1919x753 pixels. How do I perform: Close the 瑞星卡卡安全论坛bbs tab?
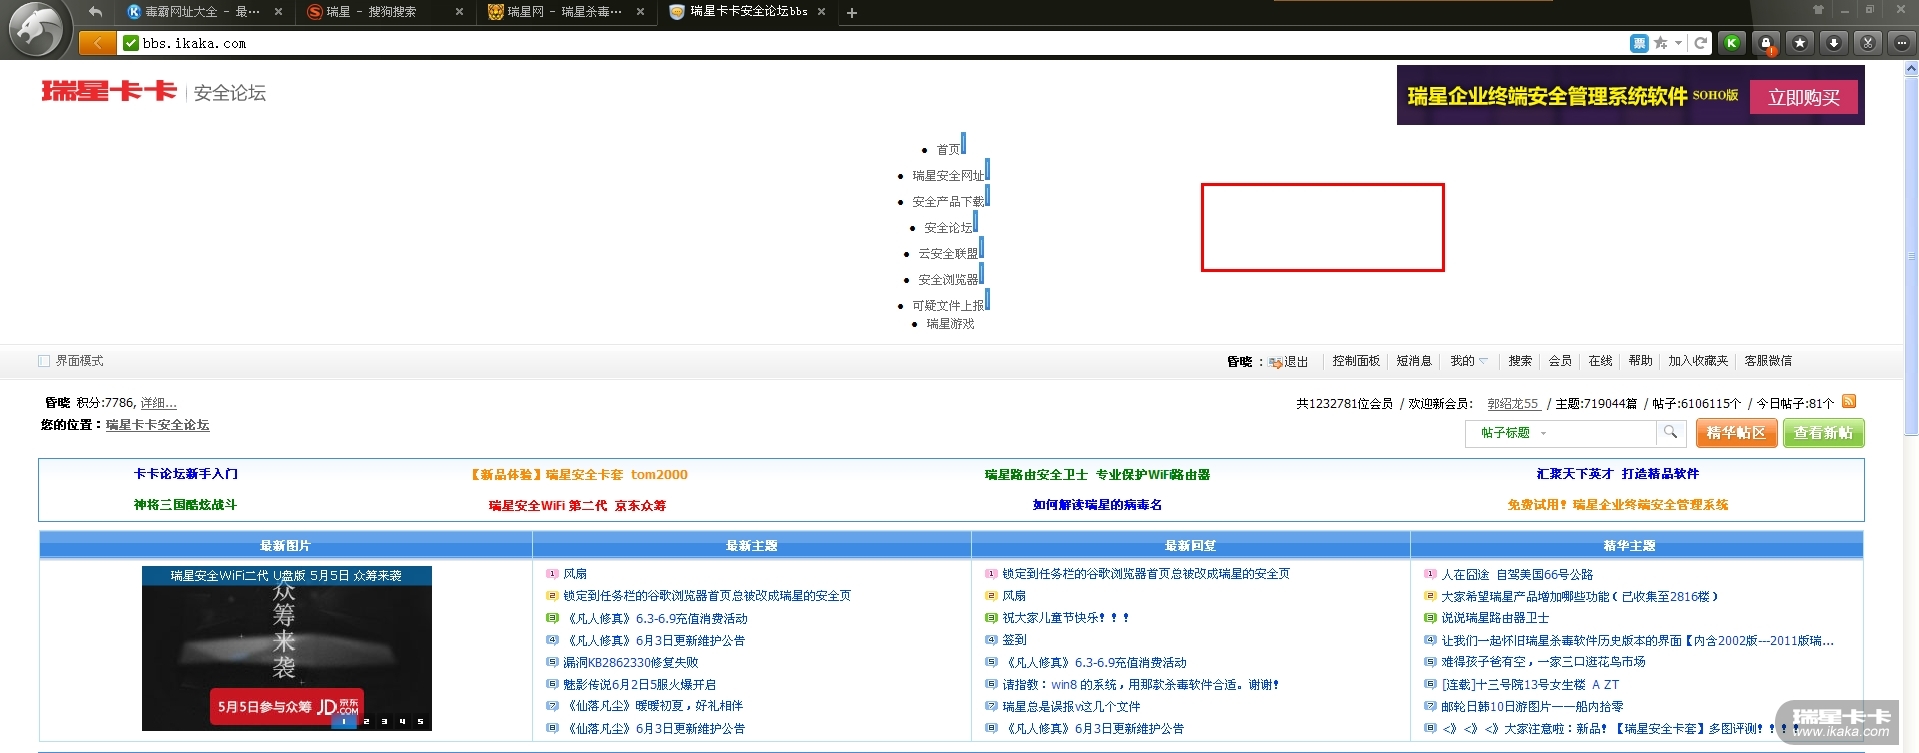821,12
